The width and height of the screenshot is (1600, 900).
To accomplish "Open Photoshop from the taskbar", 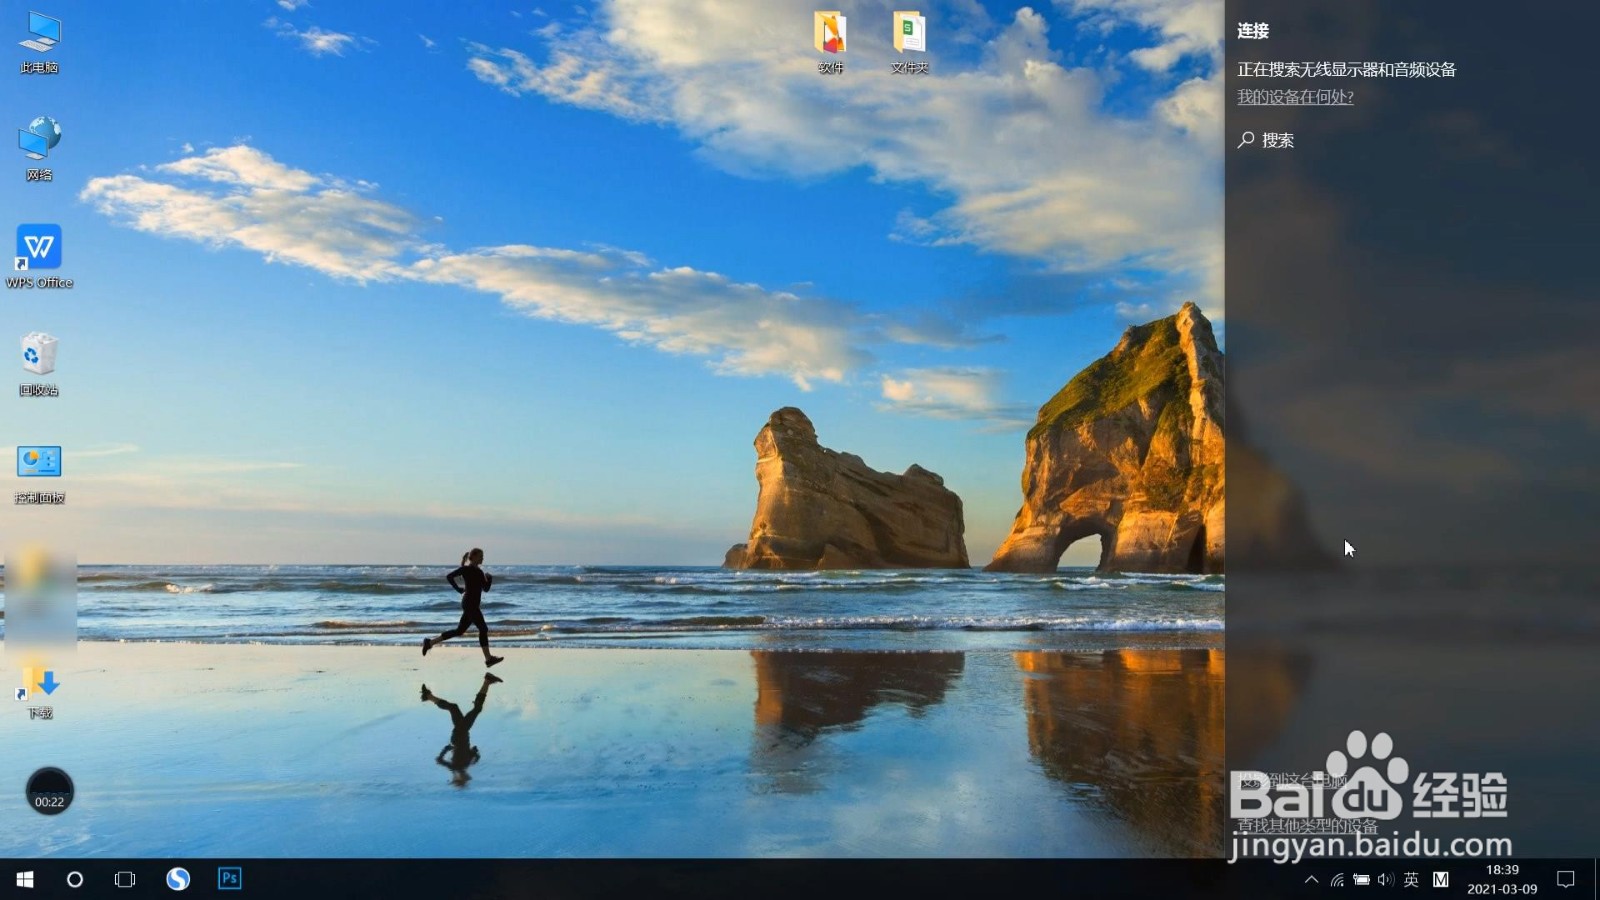I will coord(230,879).
